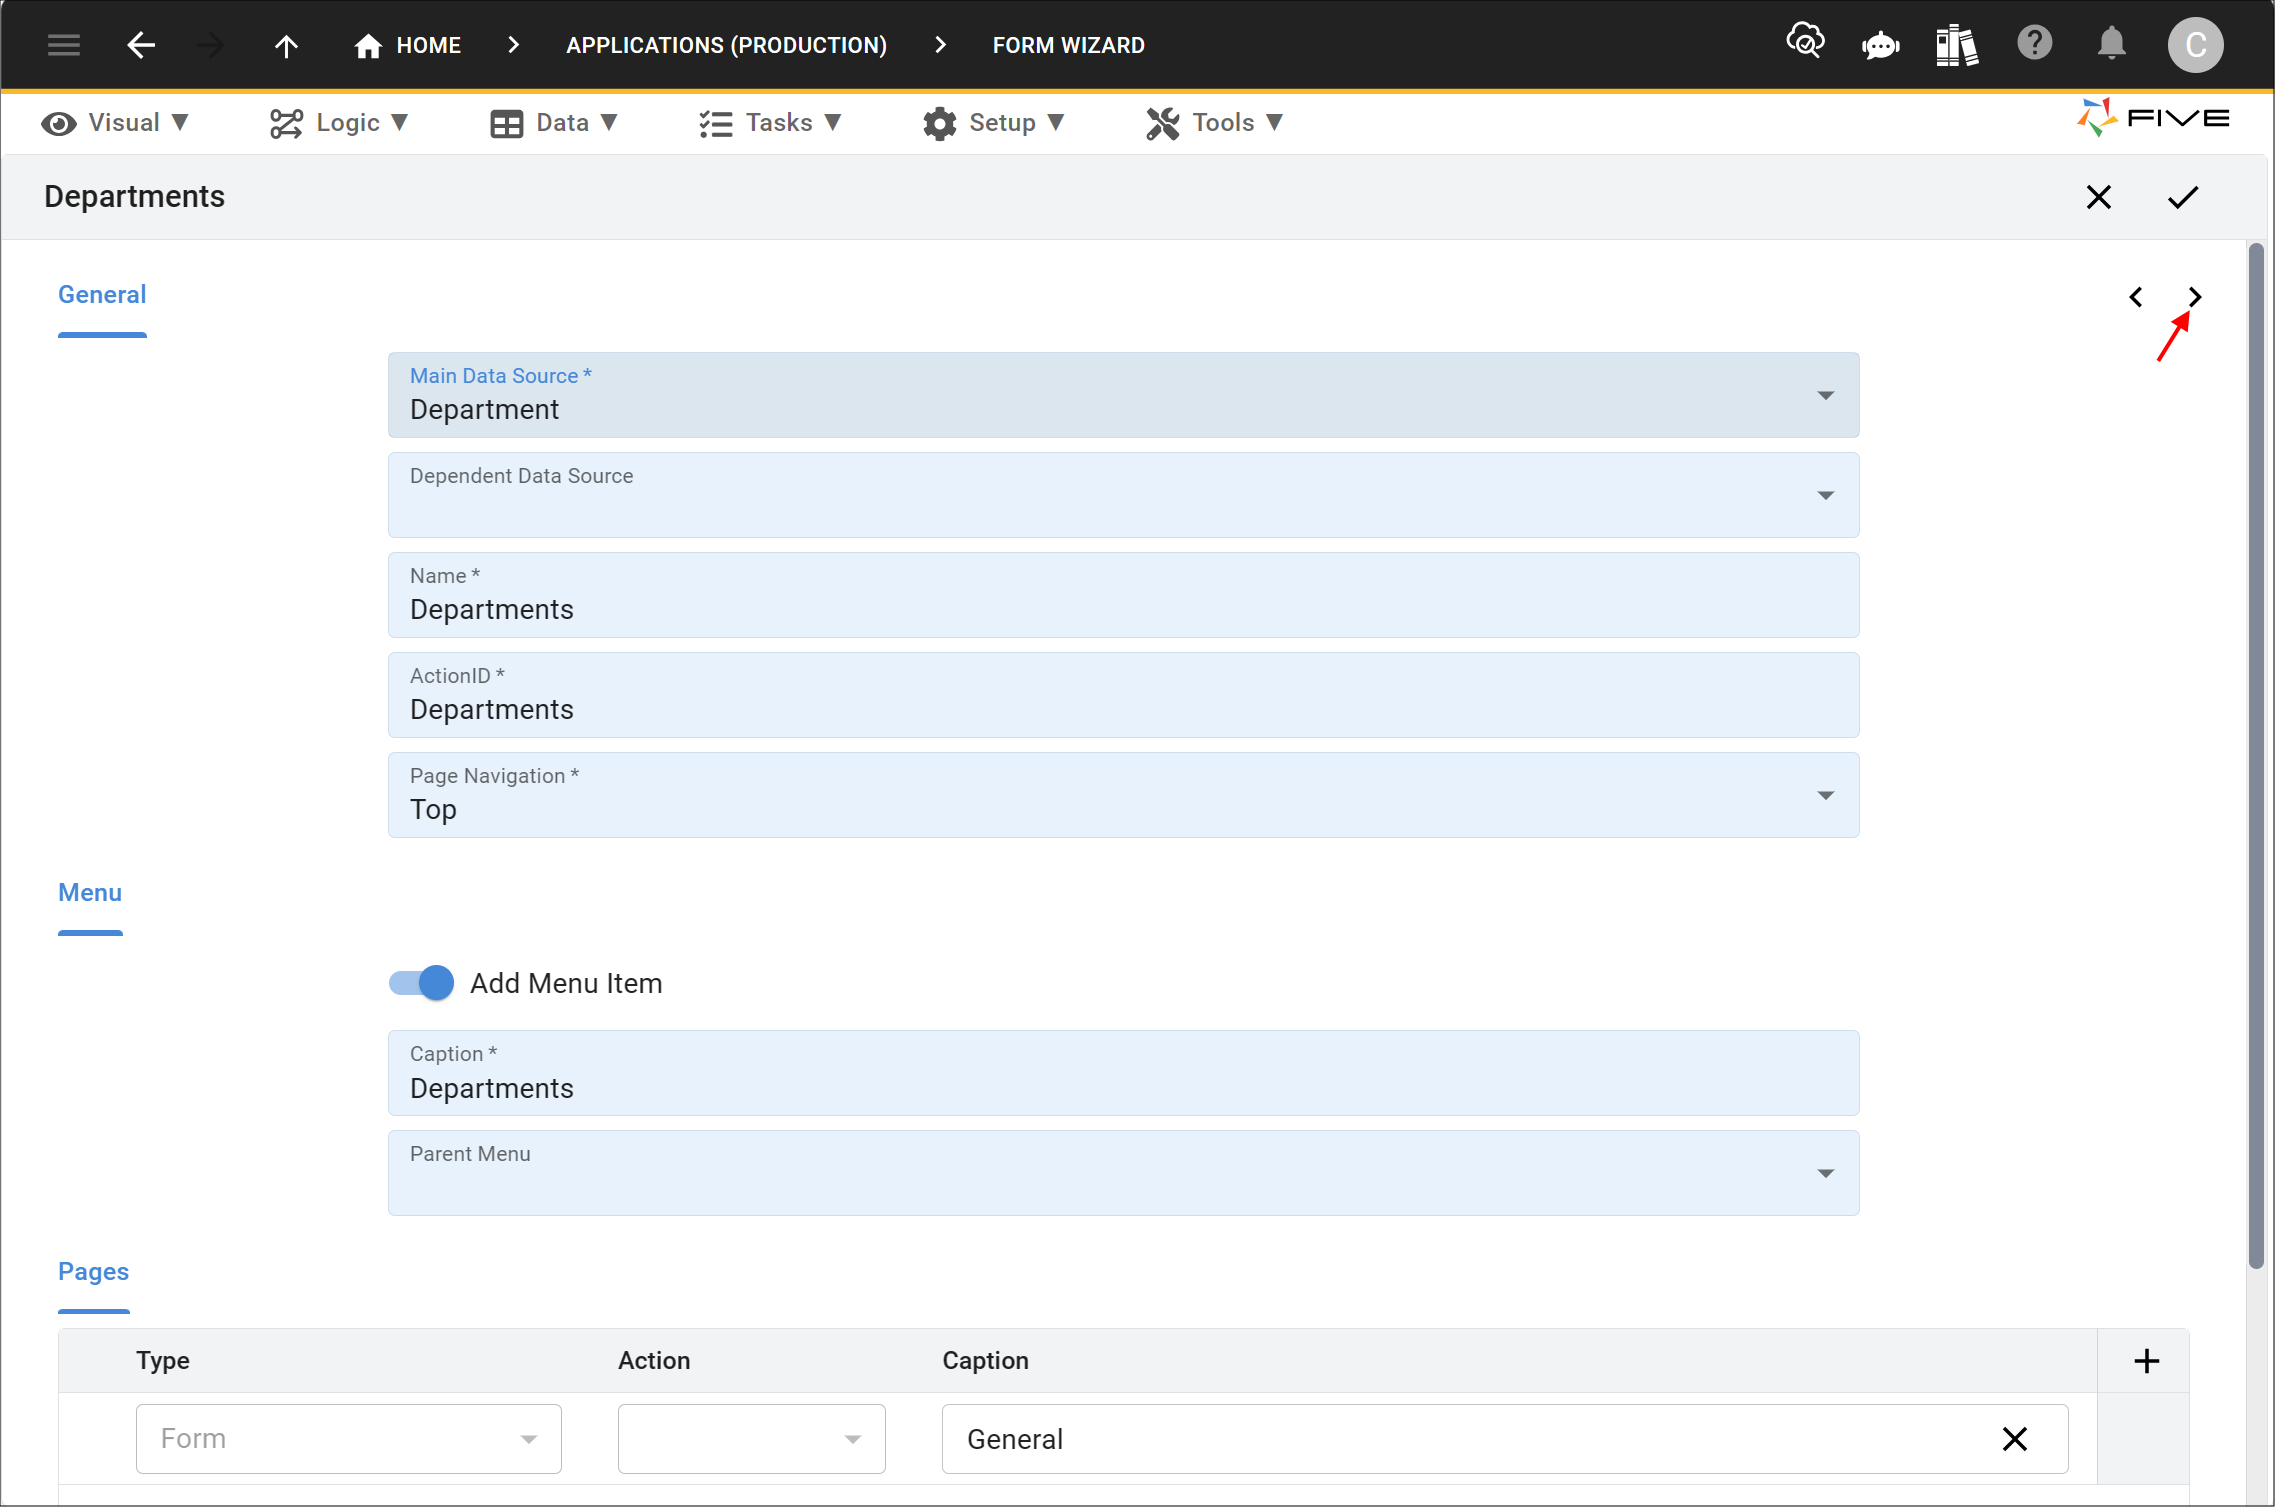Click the Type column header
Screen dimensions: 2275x1507
(163, 1360)
